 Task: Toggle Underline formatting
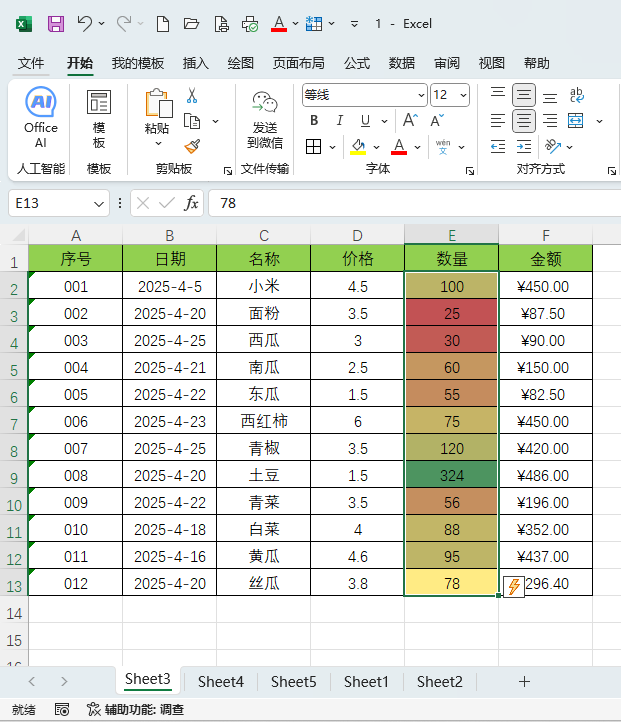366,121
